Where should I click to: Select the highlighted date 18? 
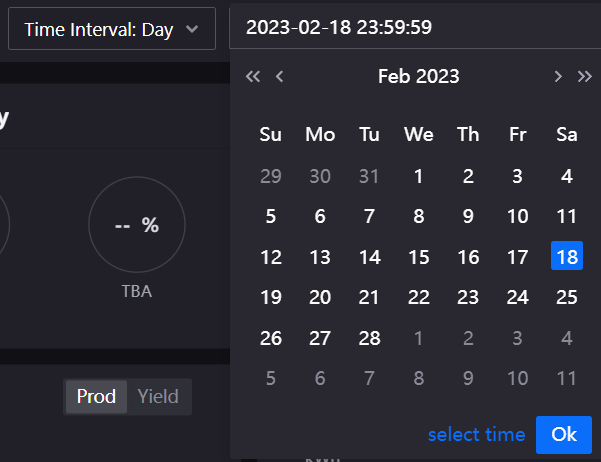(567, 256)
